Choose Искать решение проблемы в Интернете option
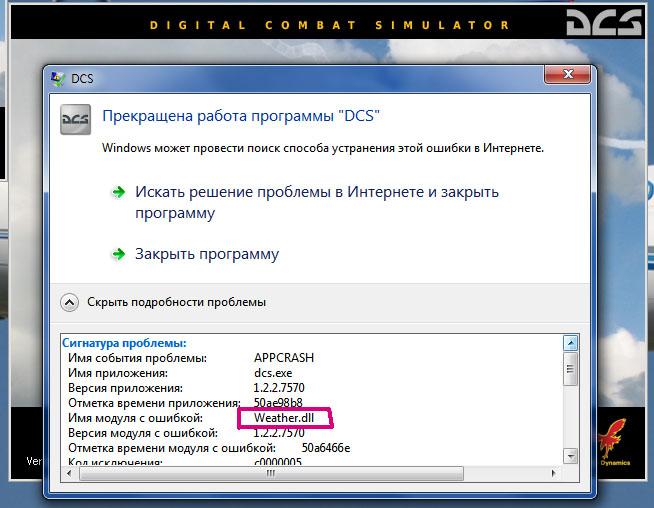The height and width of the screenshot is (508, 654). click(x=317, y=202)
